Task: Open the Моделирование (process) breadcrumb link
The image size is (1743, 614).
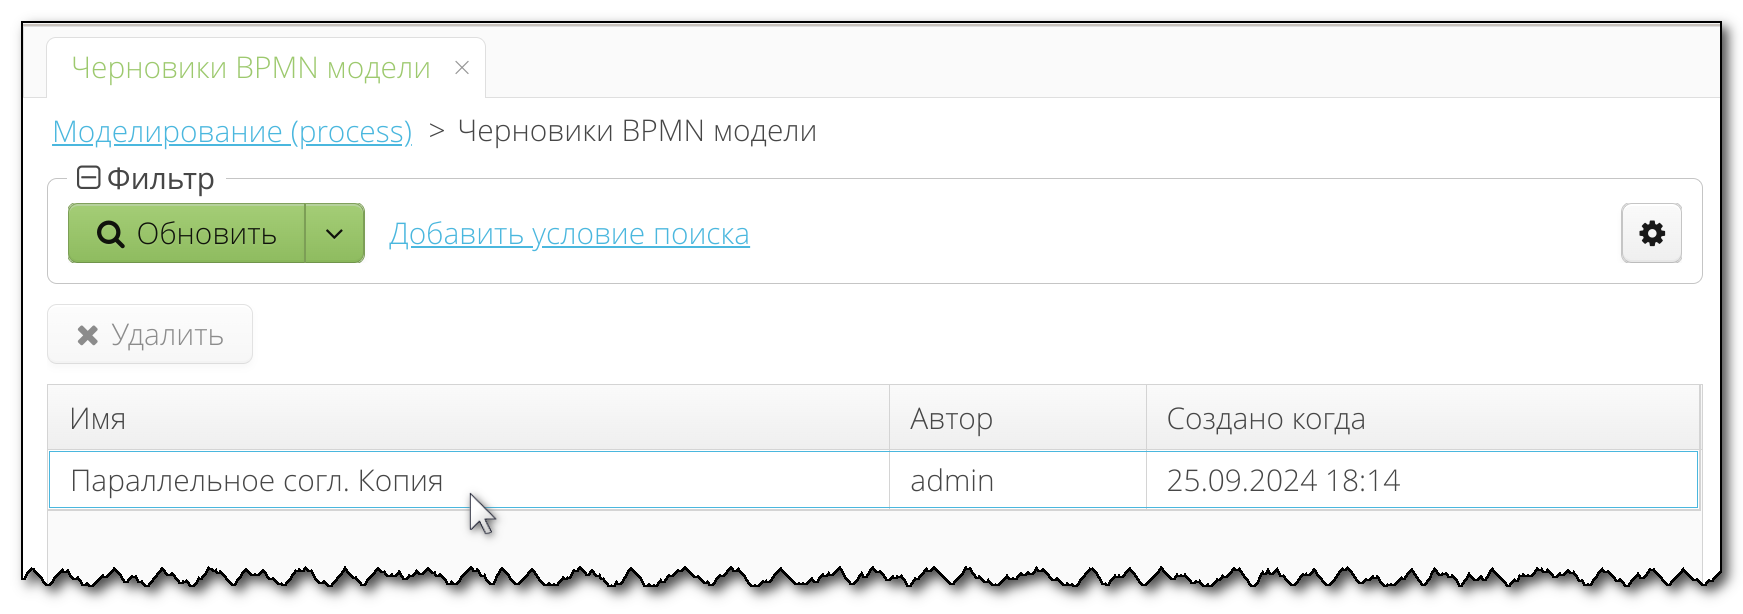Action: click(x=232, y=131)
